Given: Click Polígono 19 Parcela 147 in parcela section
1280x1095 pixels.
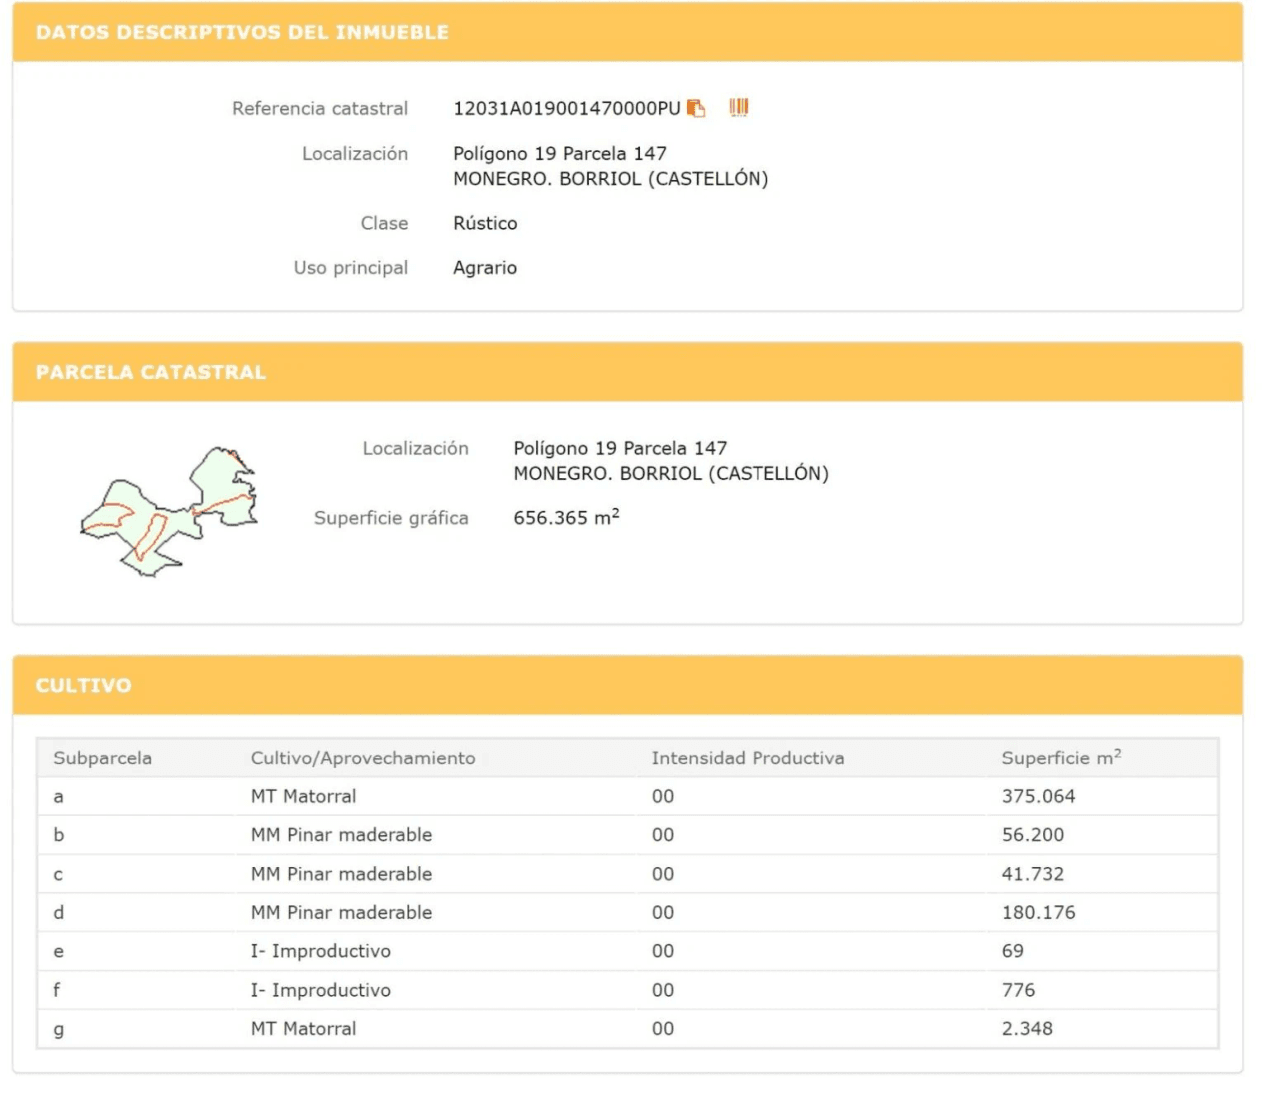Looking at the screenshot, I should coord(620,448).
